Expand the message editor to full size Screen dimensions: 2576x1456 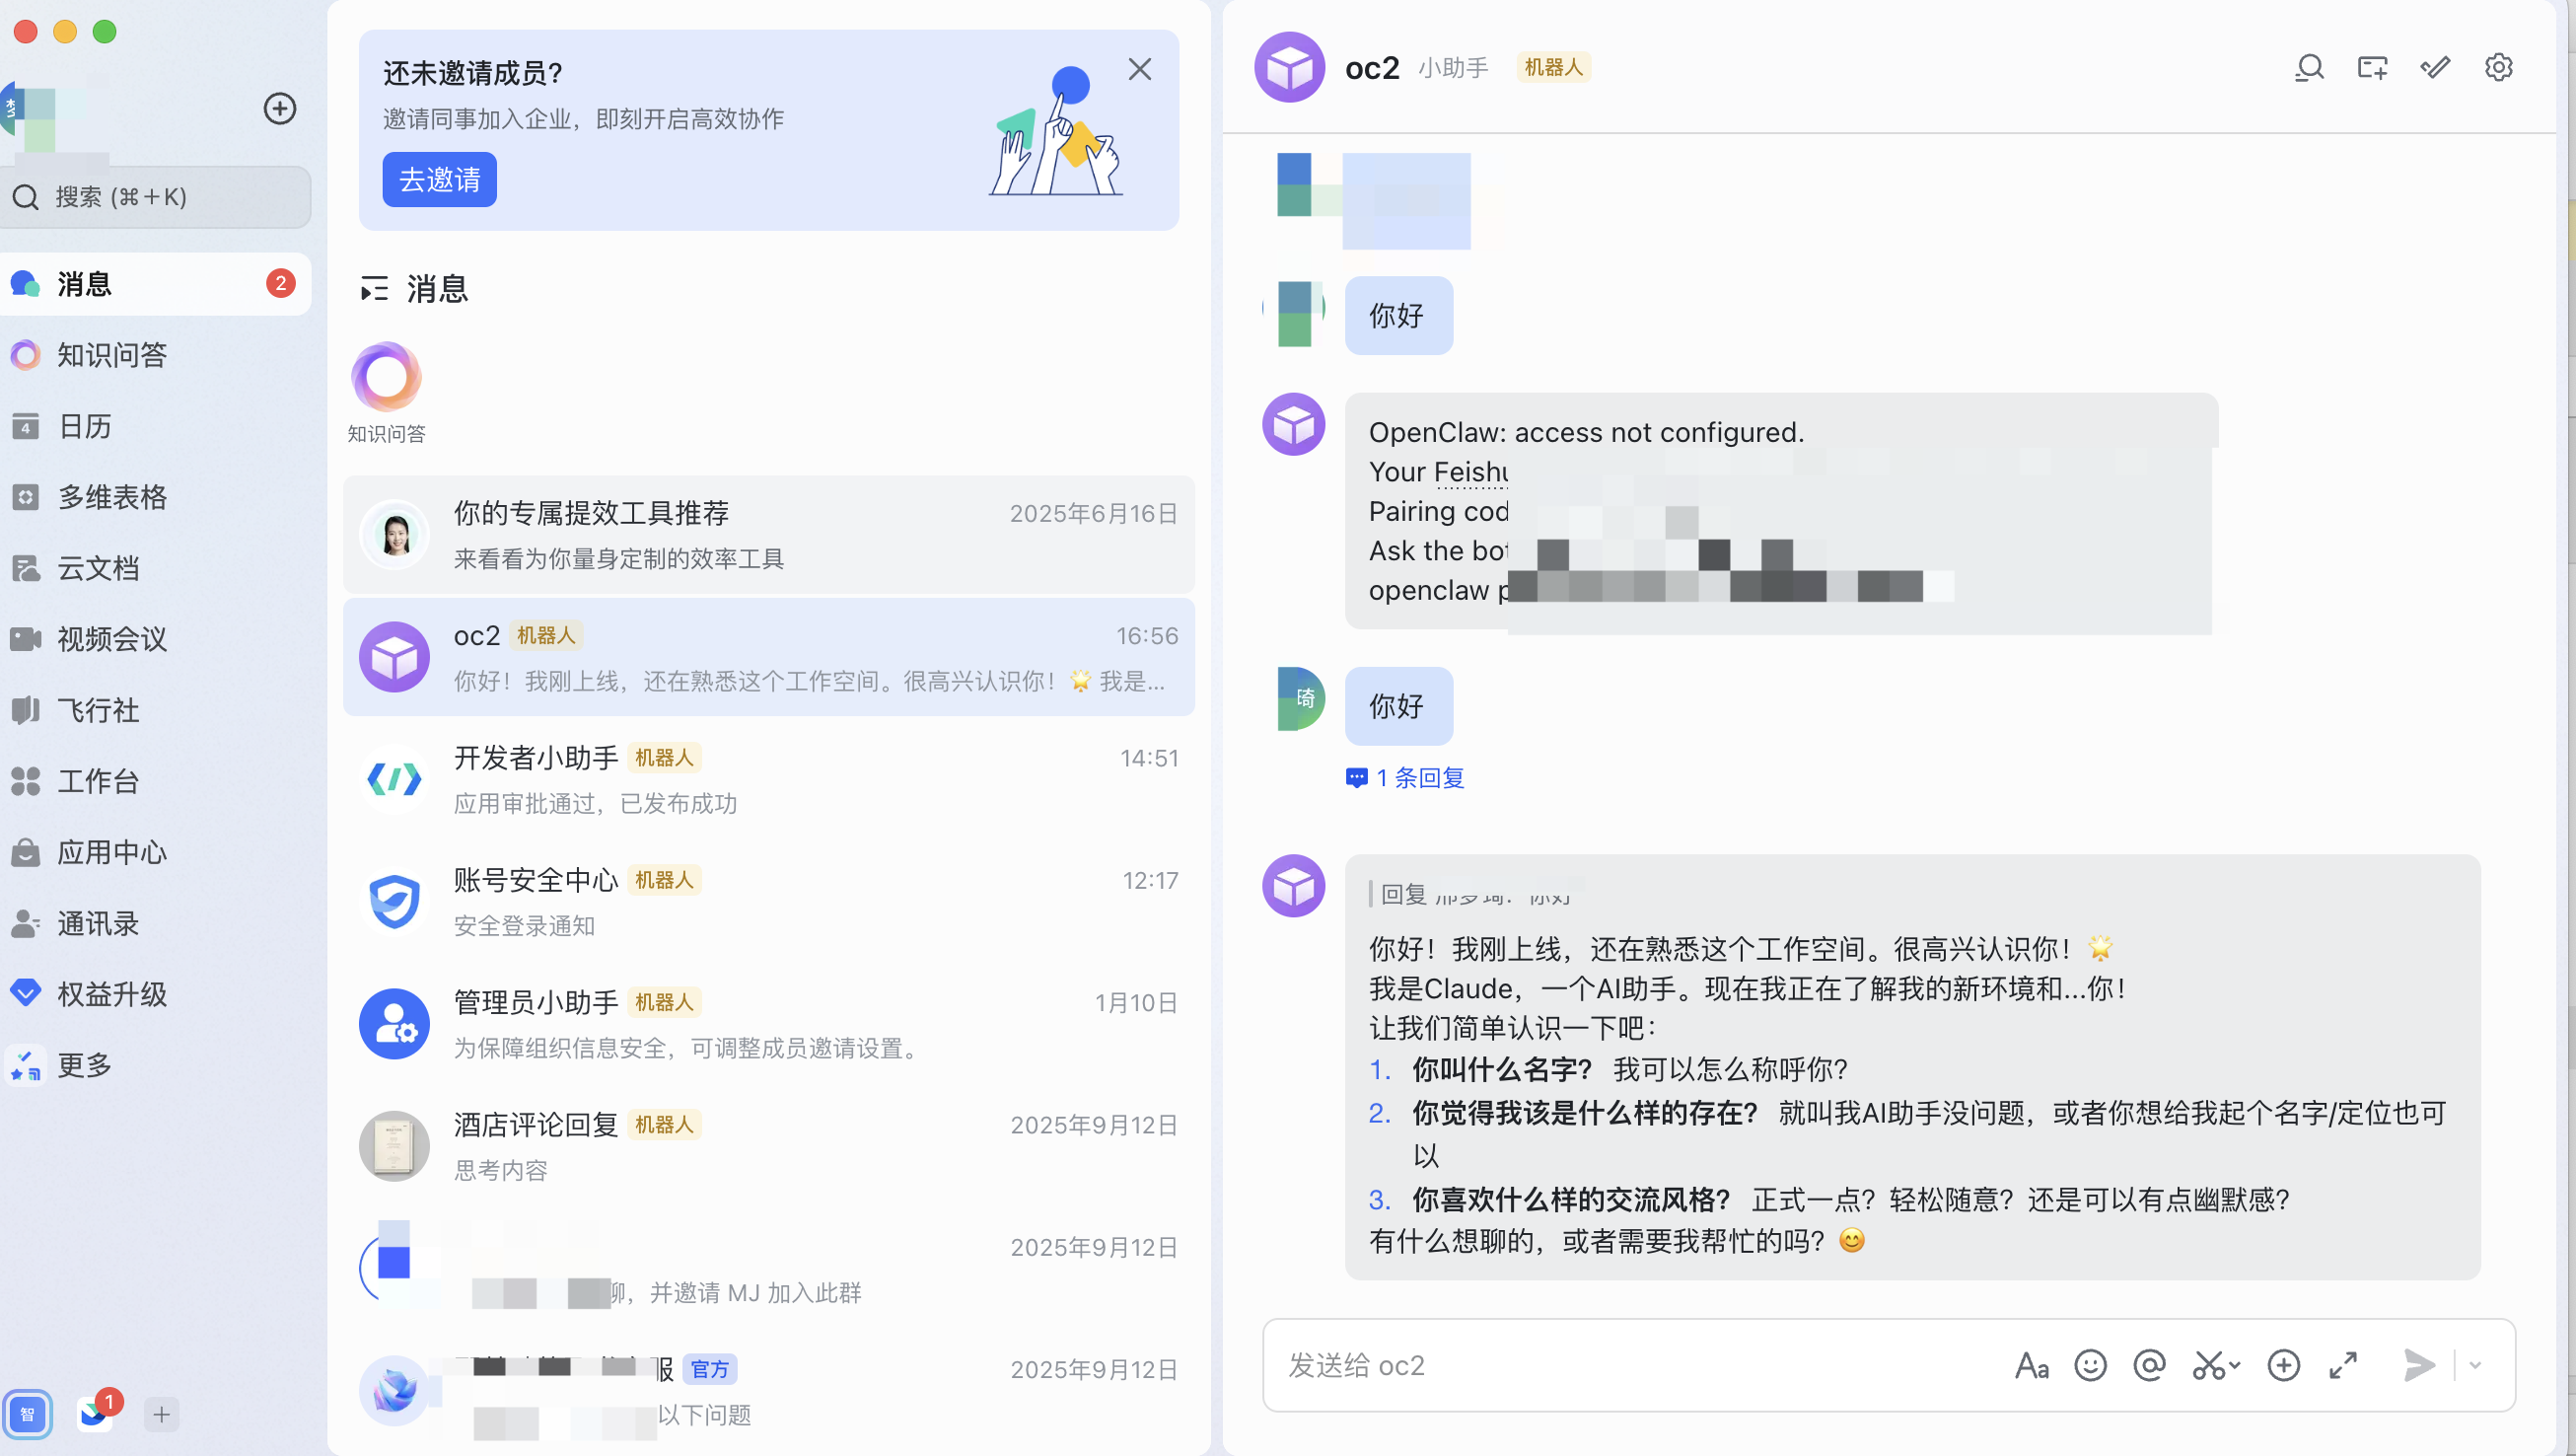2343,1365
